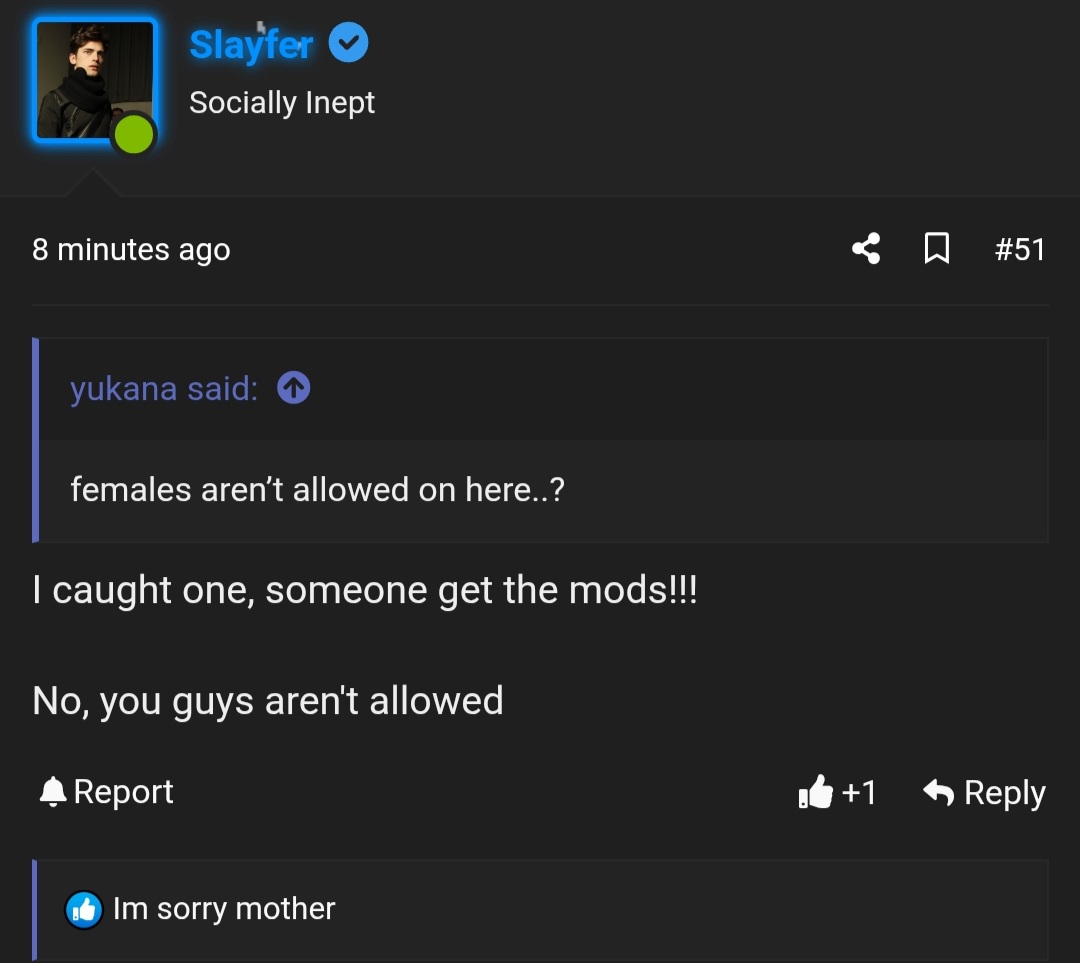Like the post with the thumbs-up icon

point(816,792)
